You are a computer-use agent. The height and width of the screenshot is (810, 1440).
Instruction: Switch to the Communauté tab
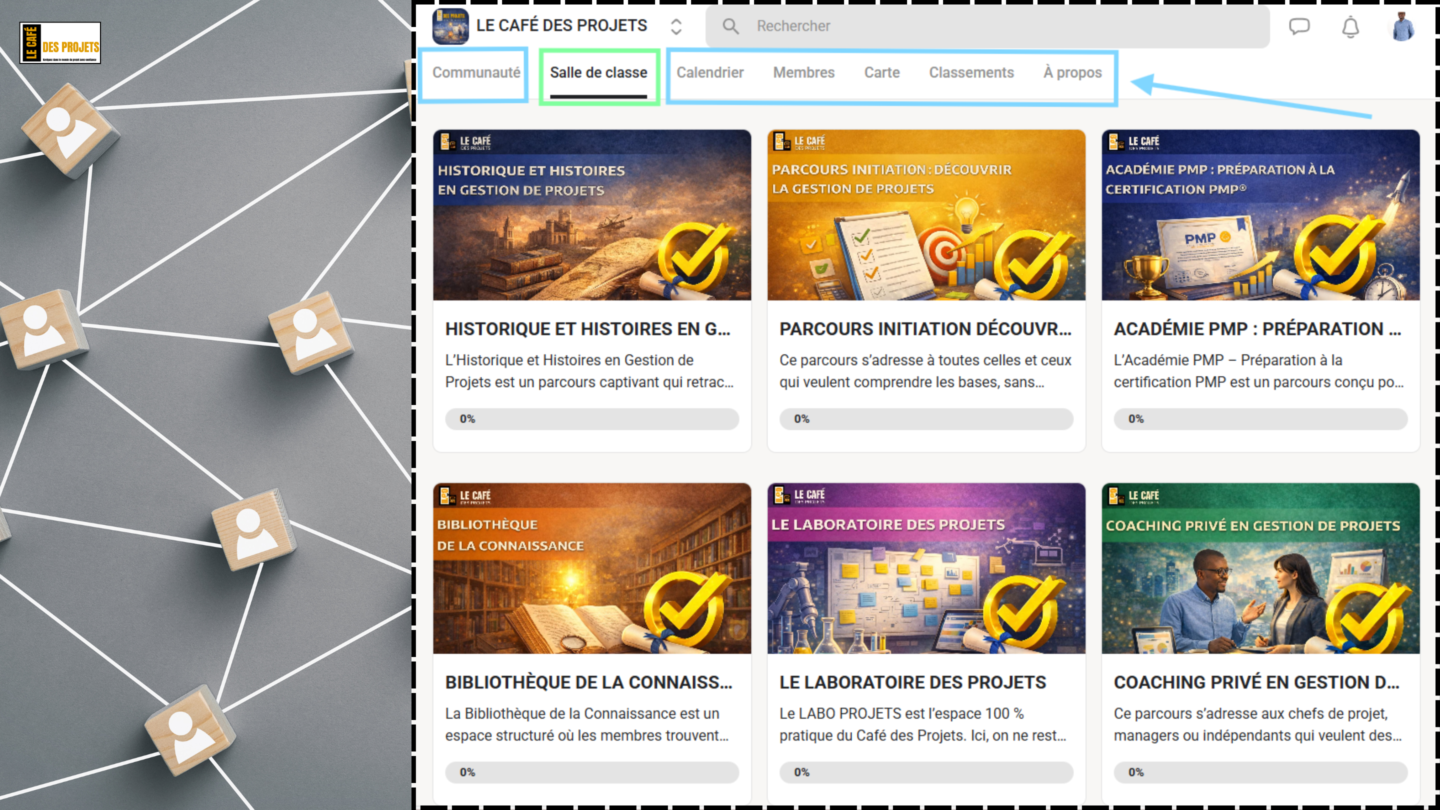(x=476, y=72)
